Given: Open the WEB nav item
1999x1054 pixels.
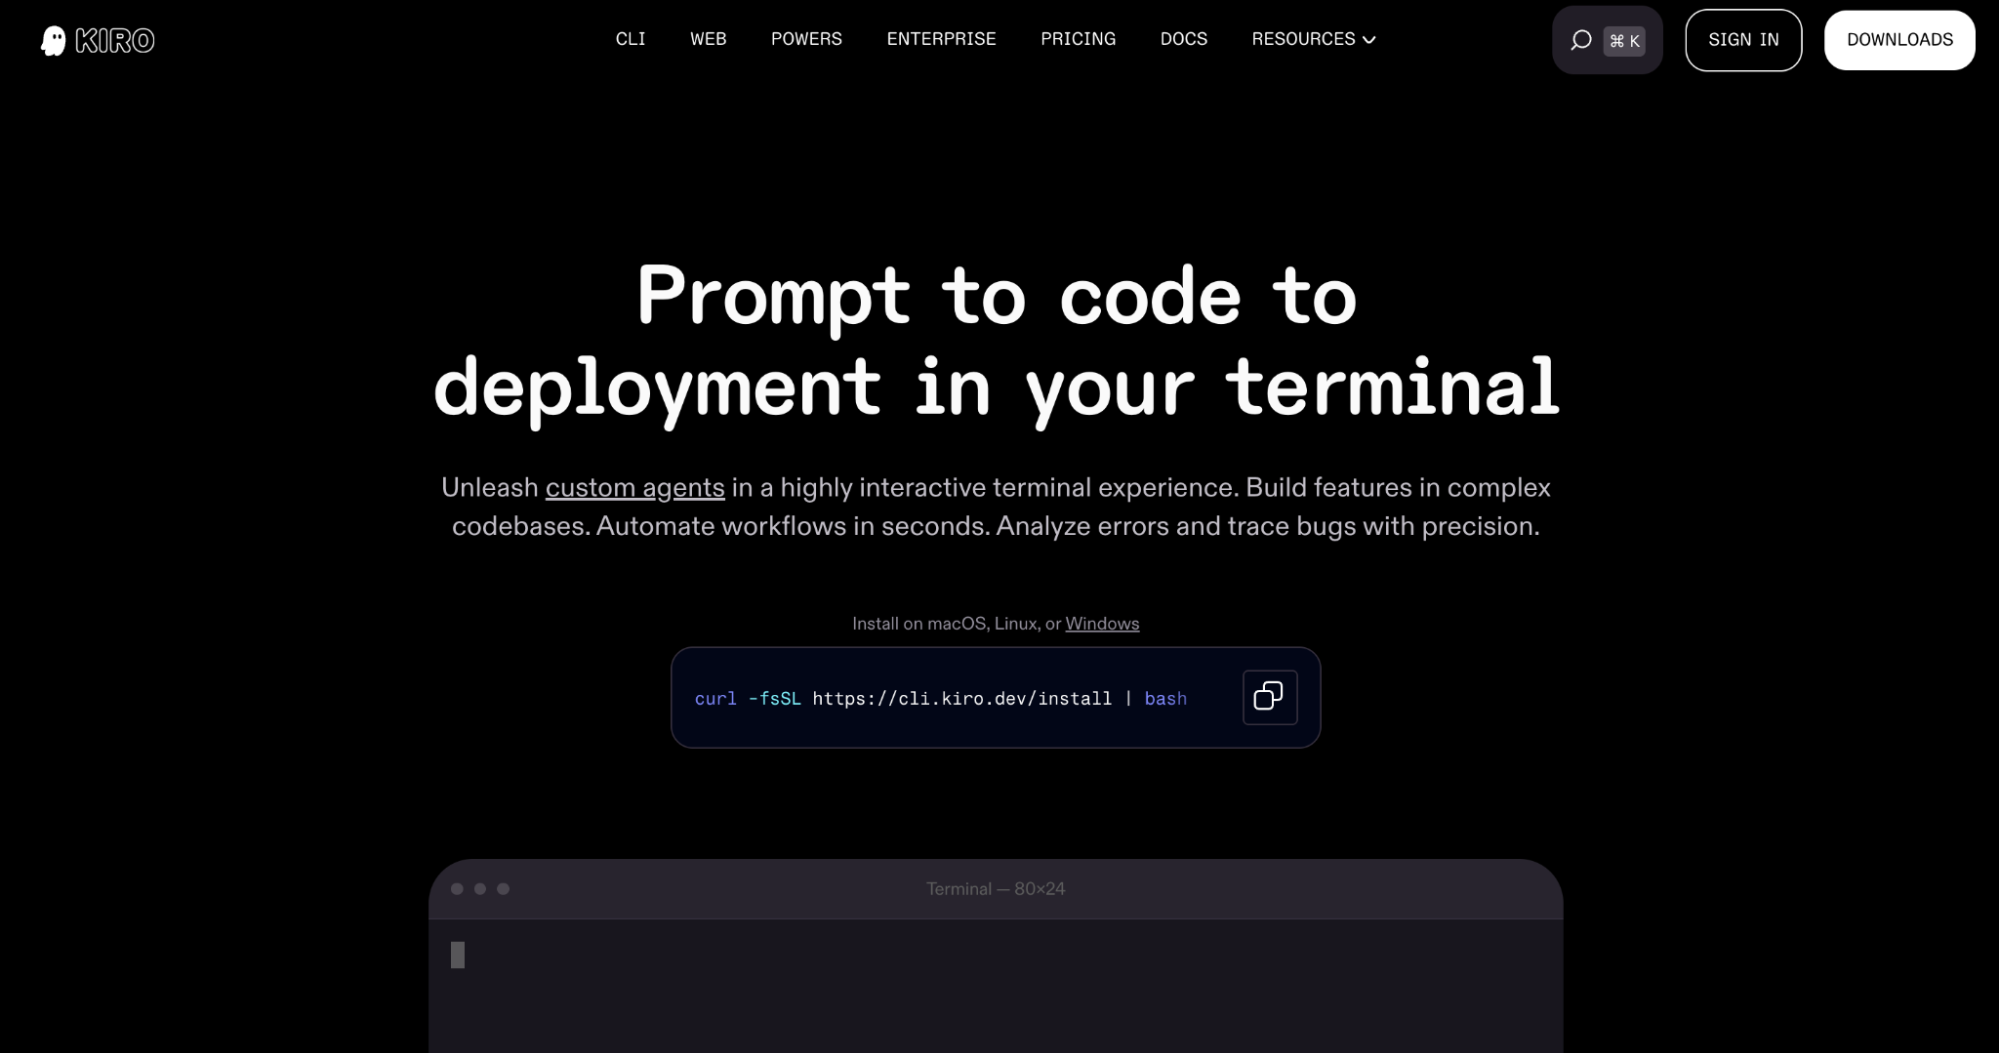Looking at the screenshot, I should coord(708,39).
